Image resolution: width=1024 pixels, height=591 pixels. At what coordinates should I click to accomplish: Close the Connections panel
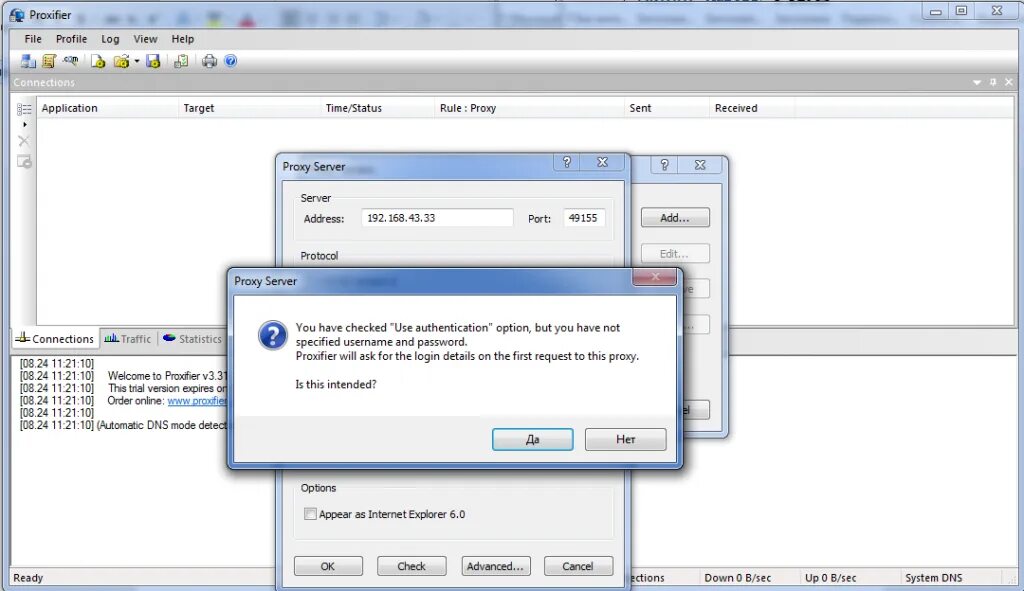(1009, 82)
